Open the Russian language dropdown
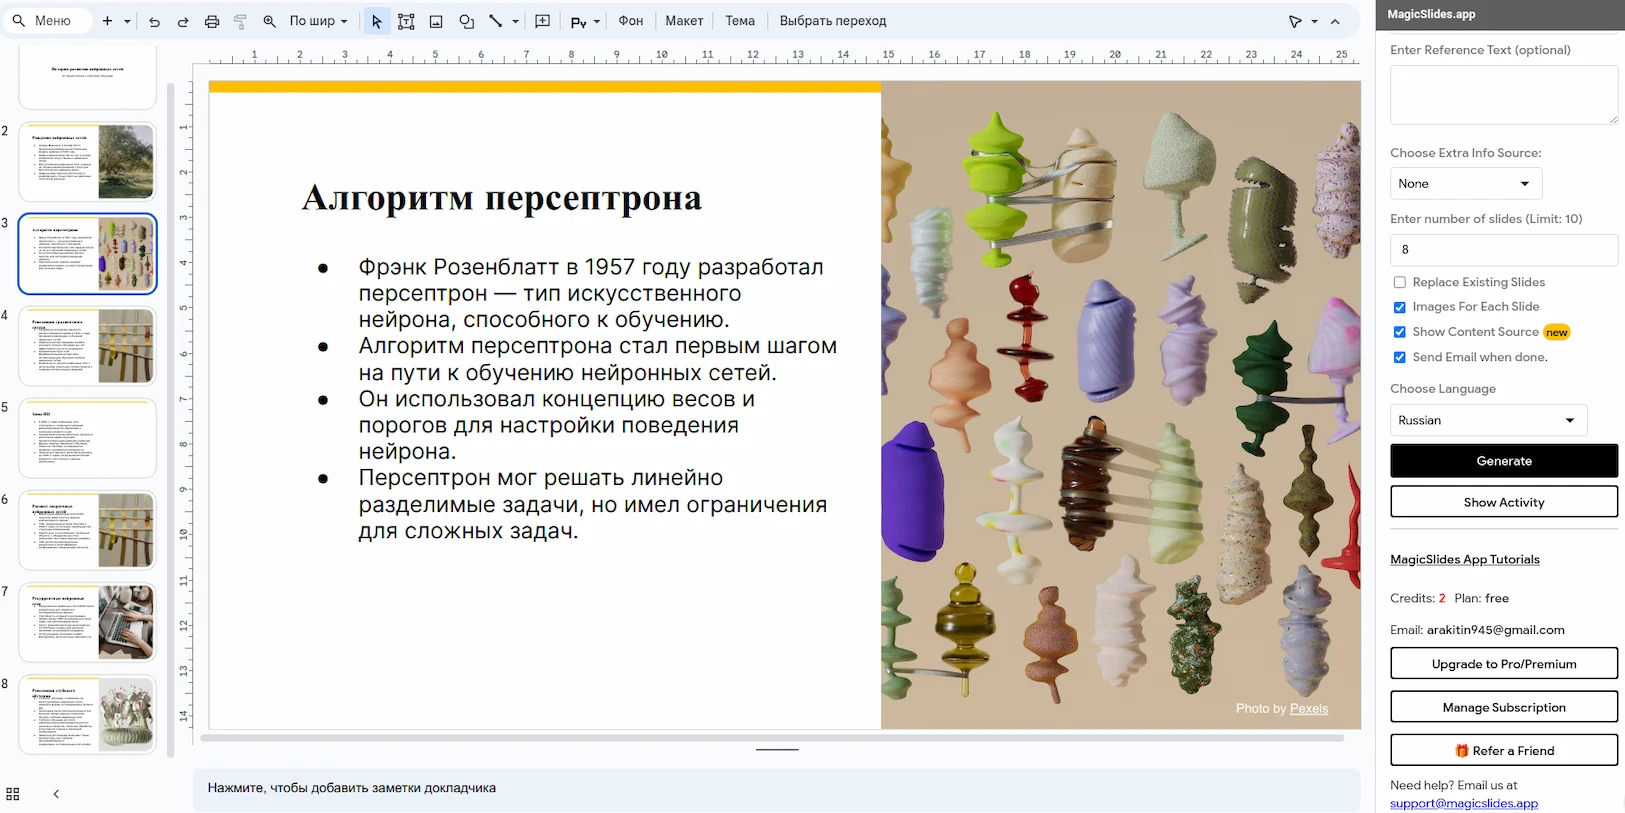Screen dimensions: 1625x813 (1488, 420)
